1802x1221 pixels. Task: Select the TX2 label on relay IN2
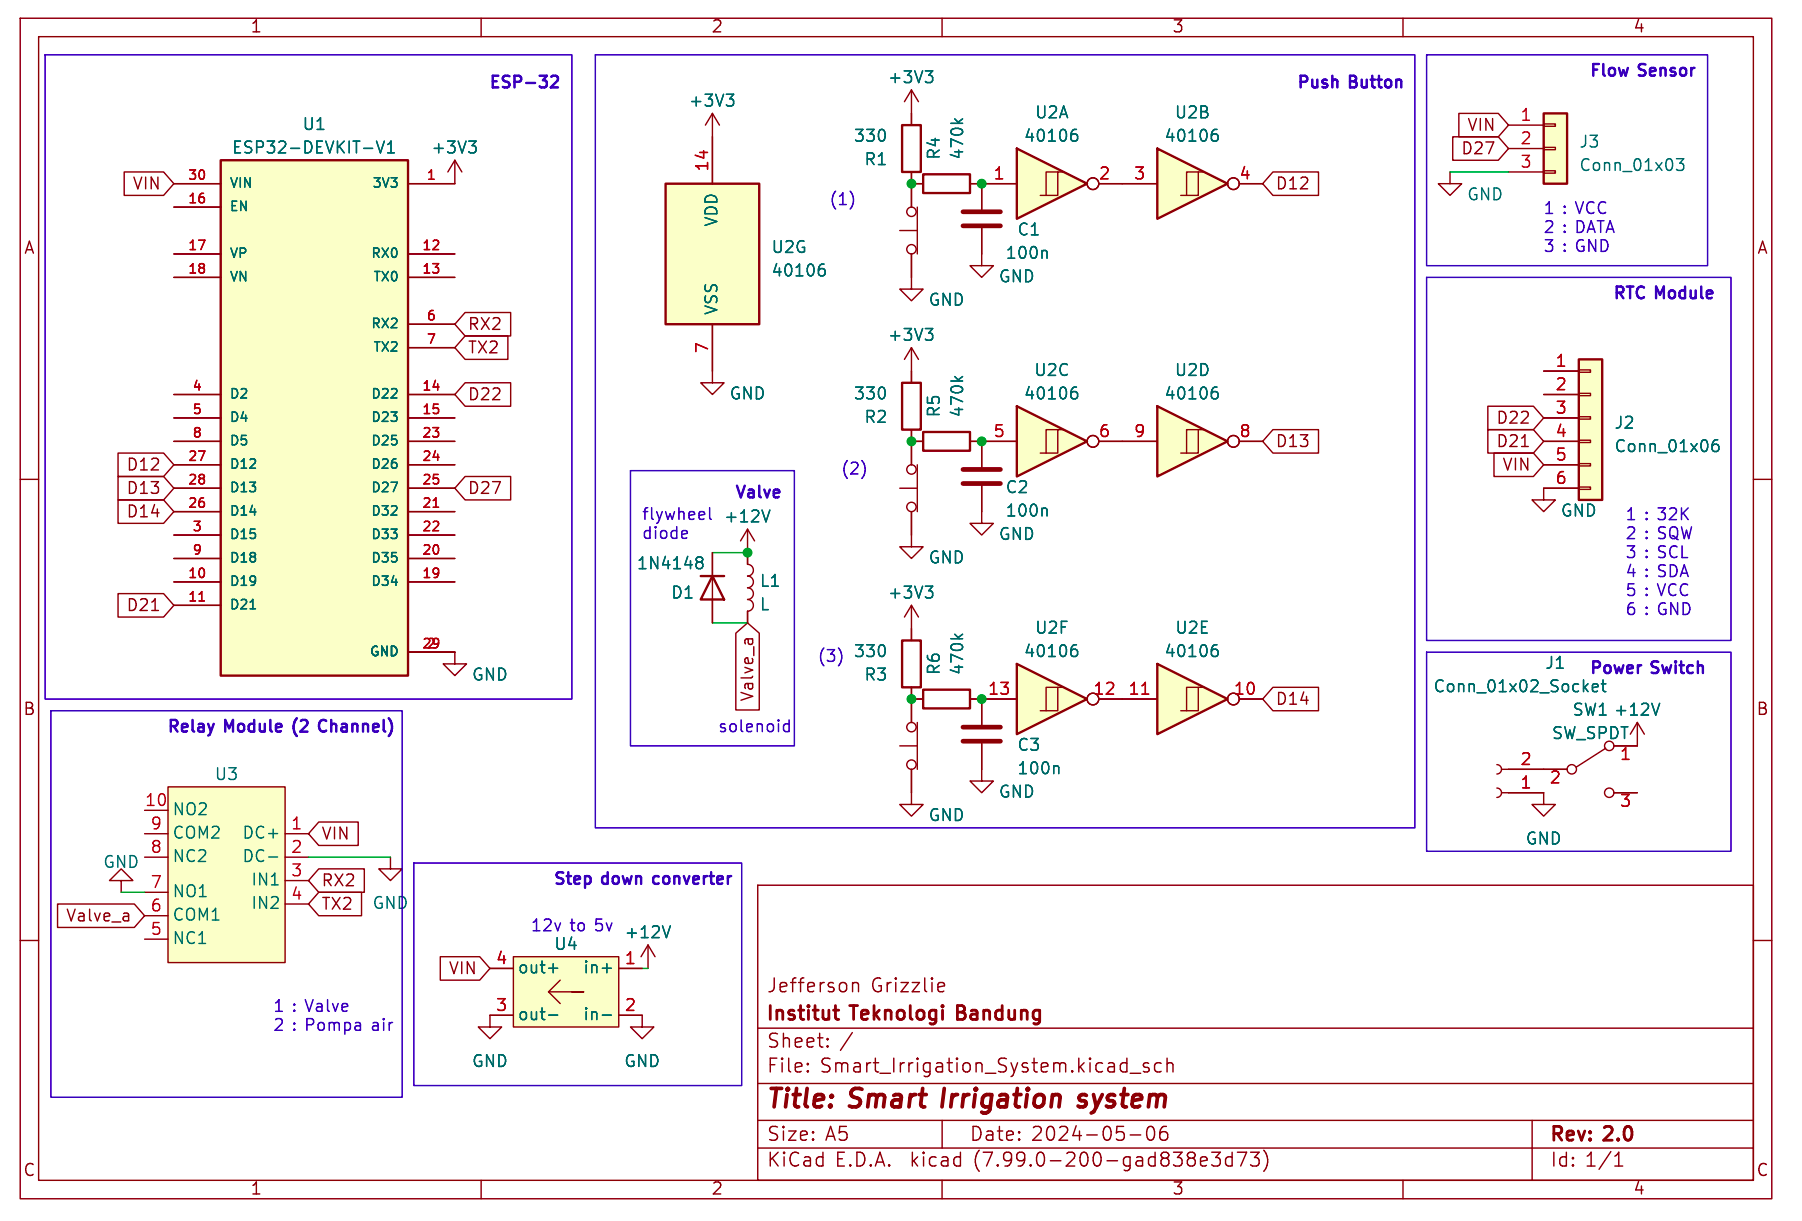coord(335,904)
